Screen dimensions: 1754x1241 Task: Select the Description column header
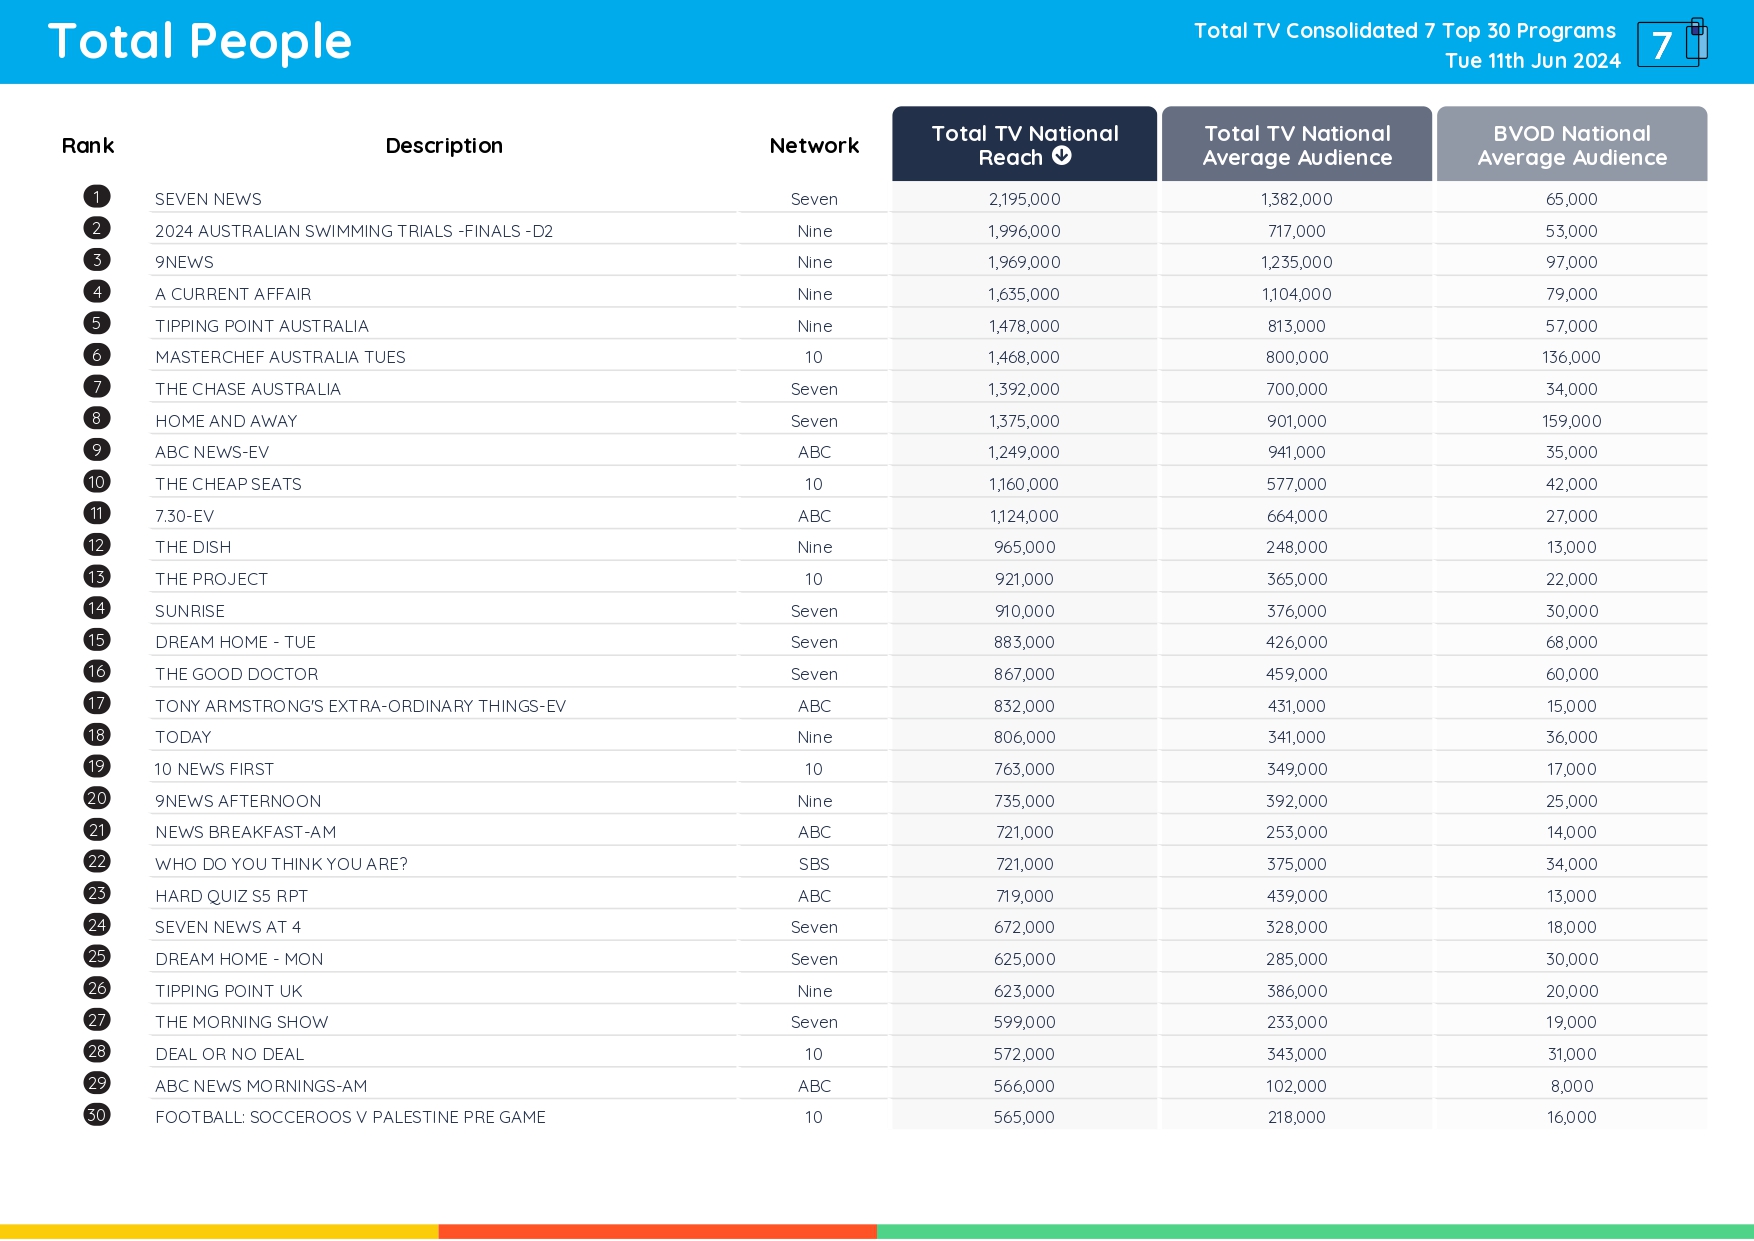tap(444, 145)
